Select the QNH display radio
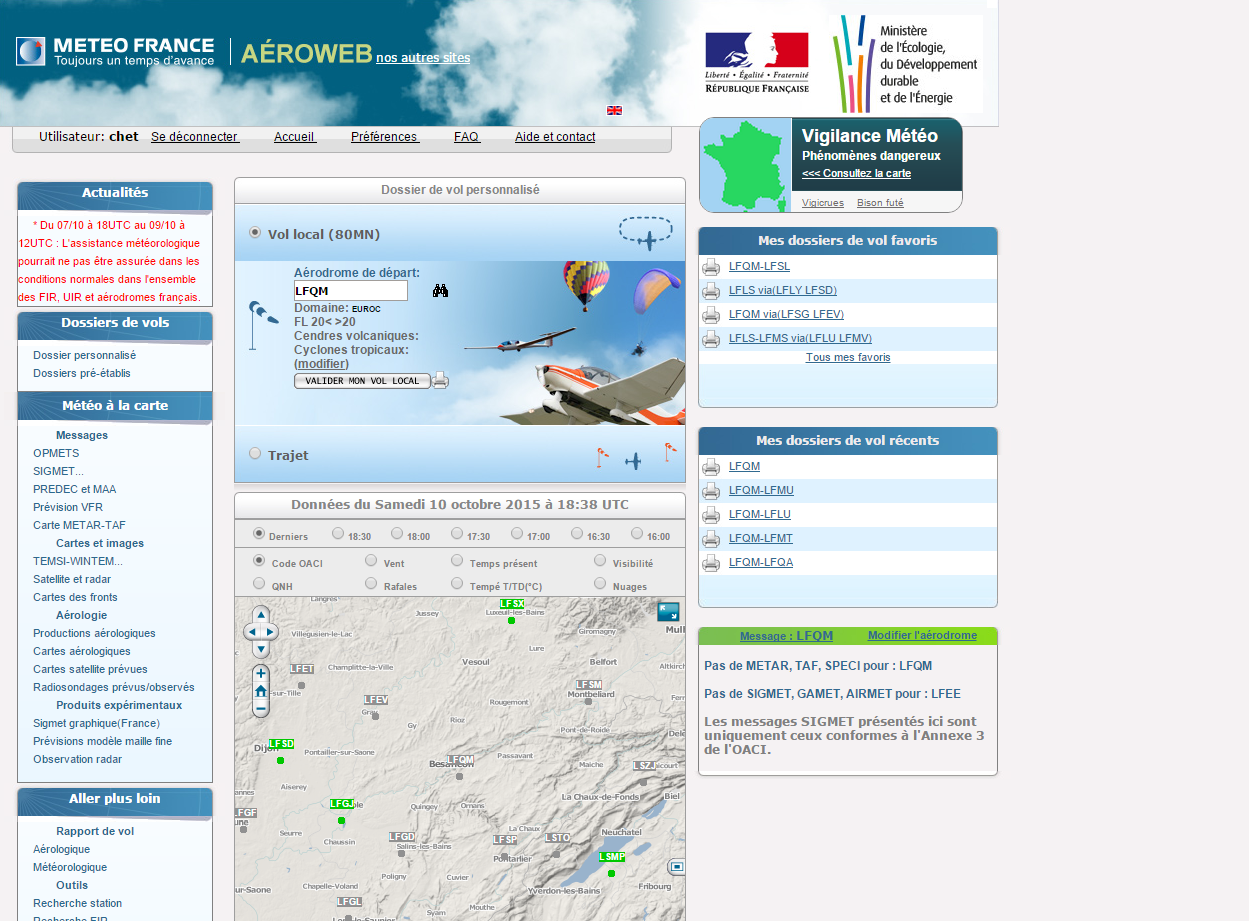 coord(259,583)
